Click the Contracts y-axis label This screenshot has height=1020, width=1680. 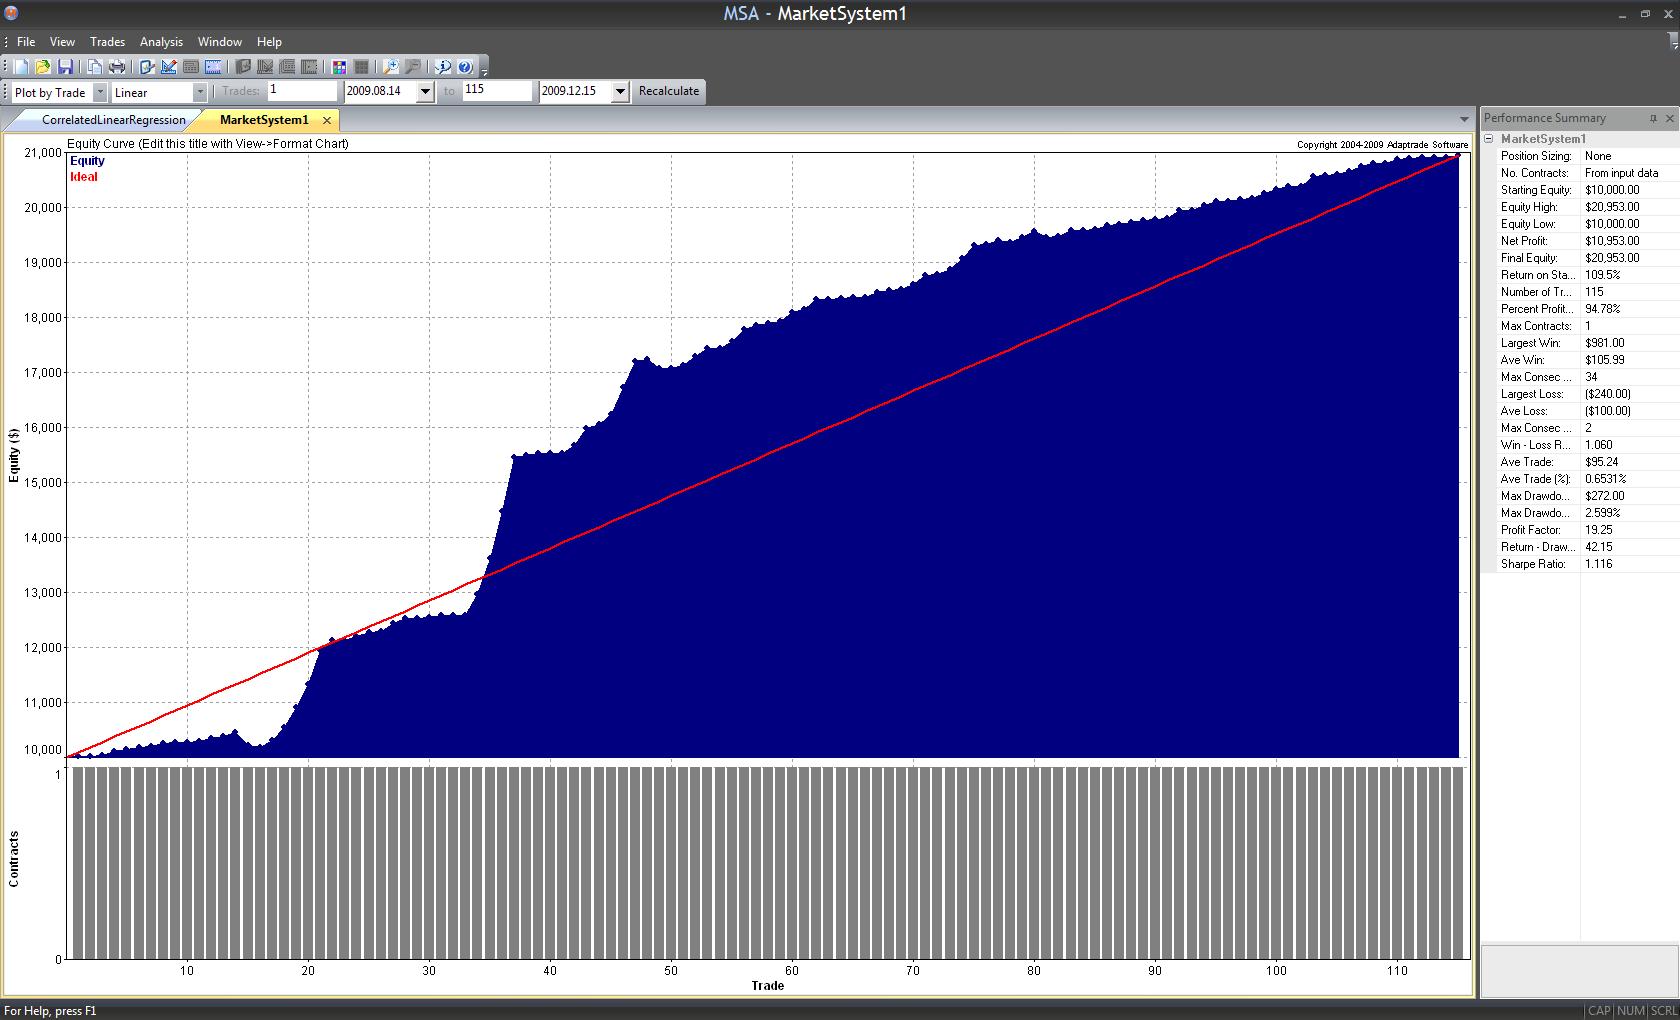[x=14, y=859]
